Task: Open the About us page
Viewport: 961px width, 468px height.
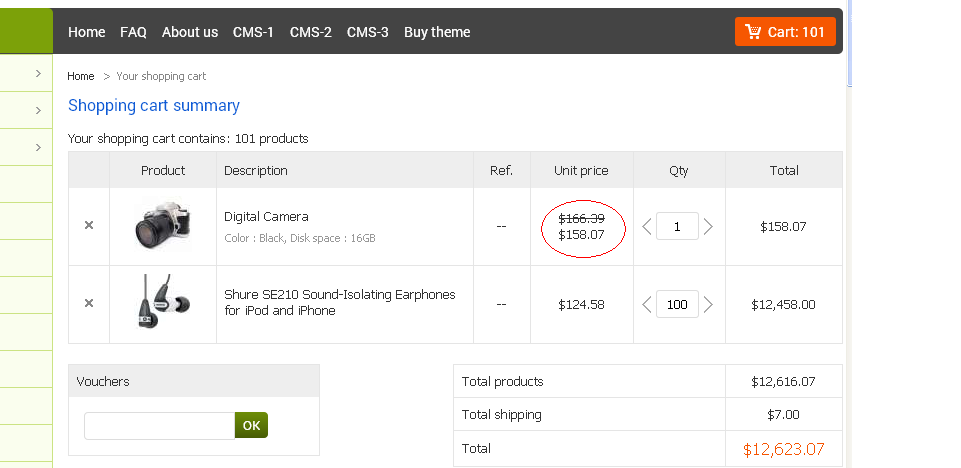Action: pyautogui.click(x=190, y=32)
